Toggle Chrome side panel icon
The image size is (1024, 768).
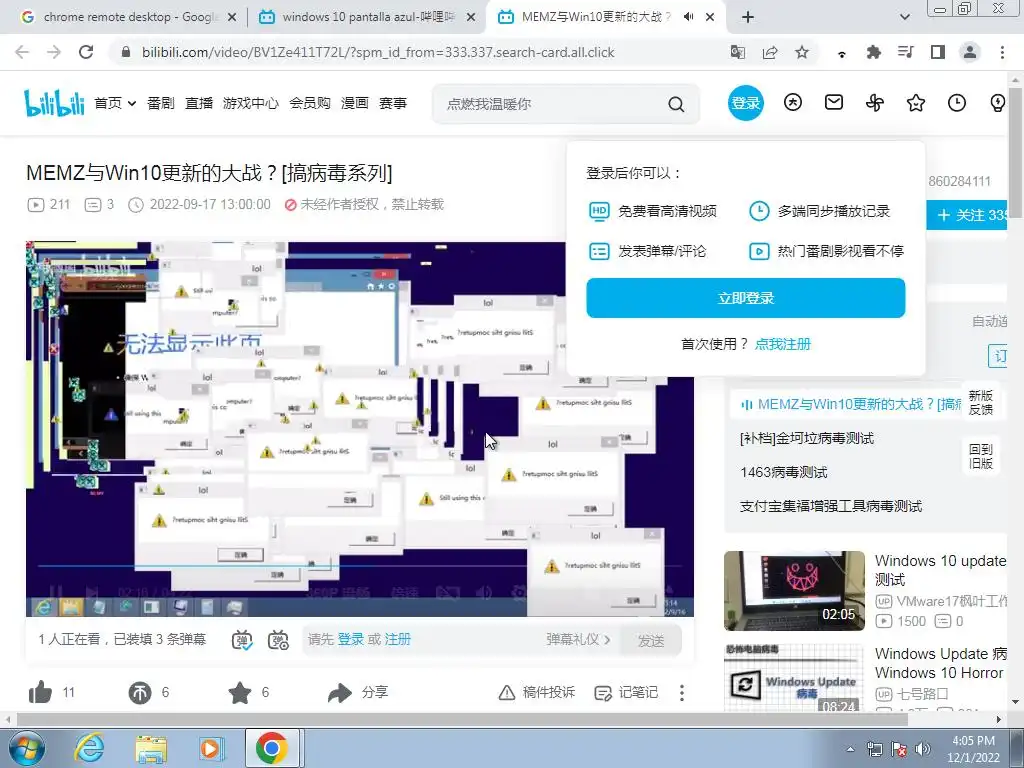pyautogui.click(x=938, y=52)
